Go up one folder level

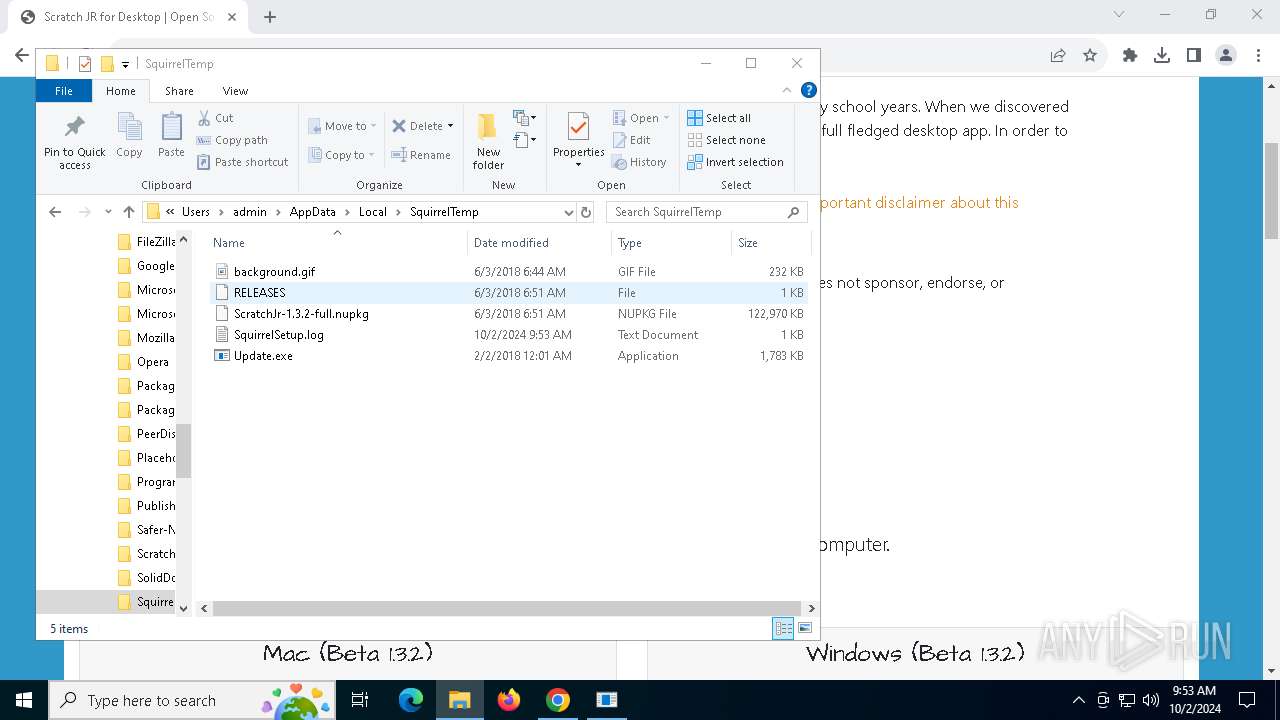pyautogui.click(x=129, y=212)
